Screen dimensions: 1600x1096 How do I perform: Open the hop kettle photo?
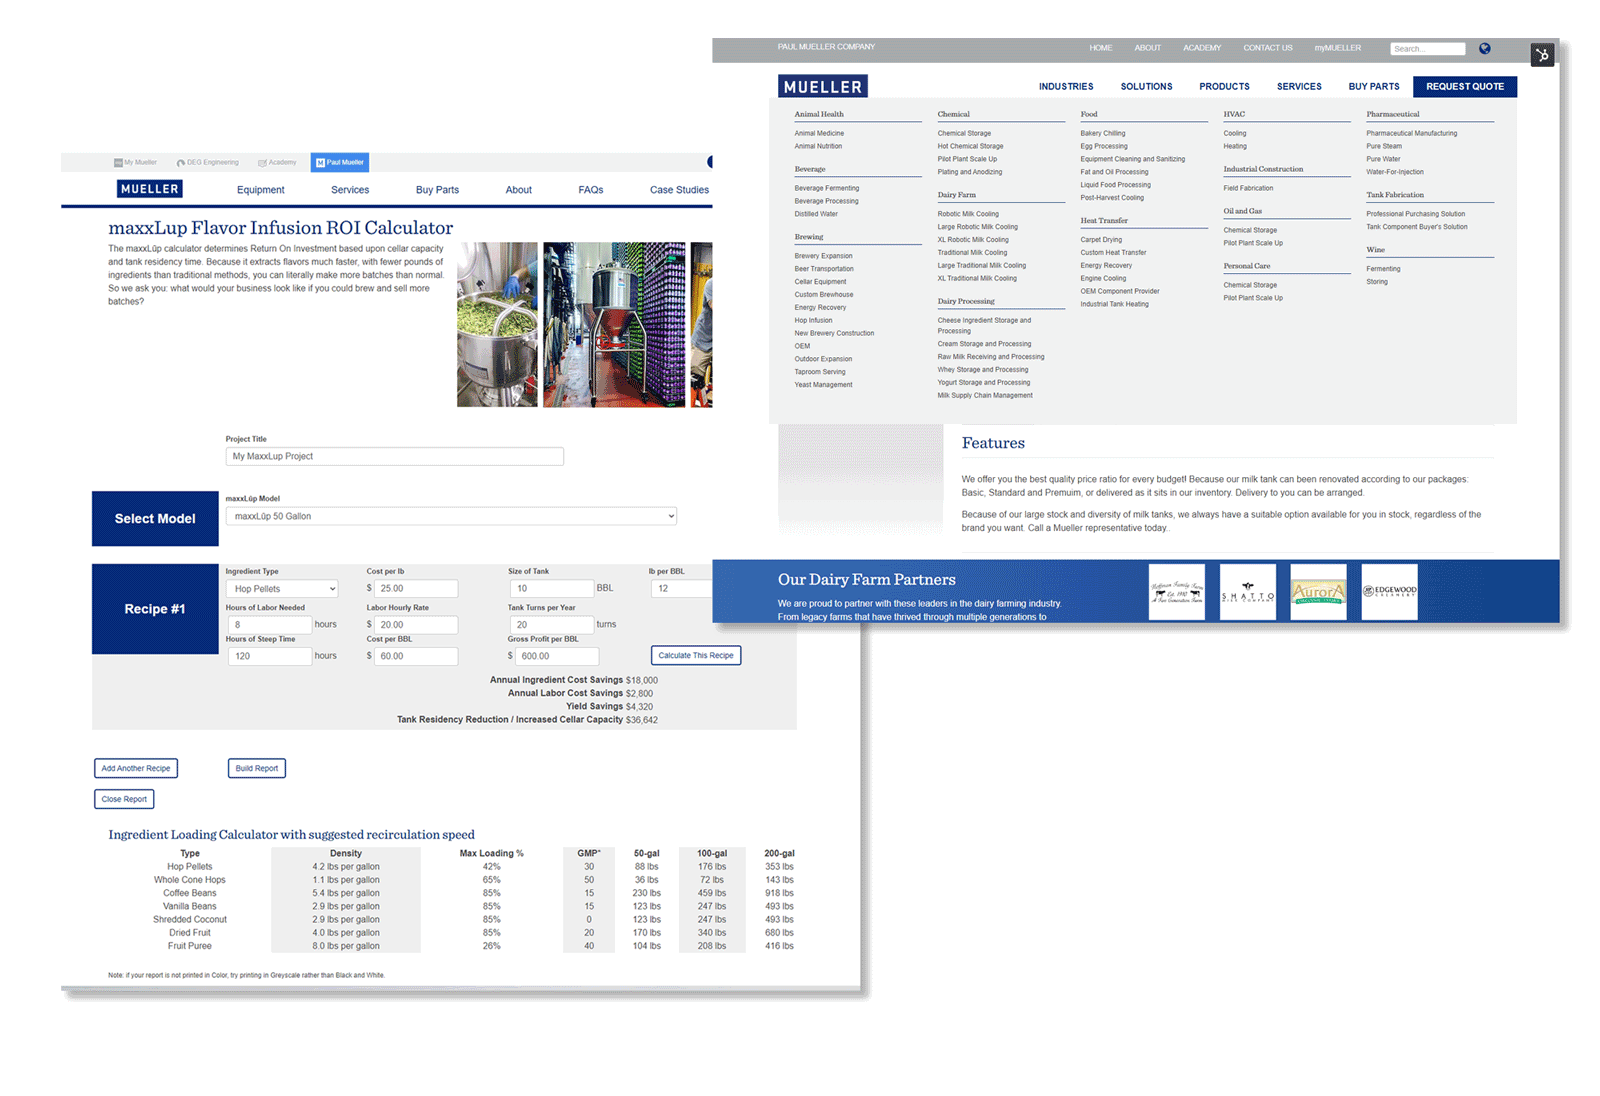(497, 324)
